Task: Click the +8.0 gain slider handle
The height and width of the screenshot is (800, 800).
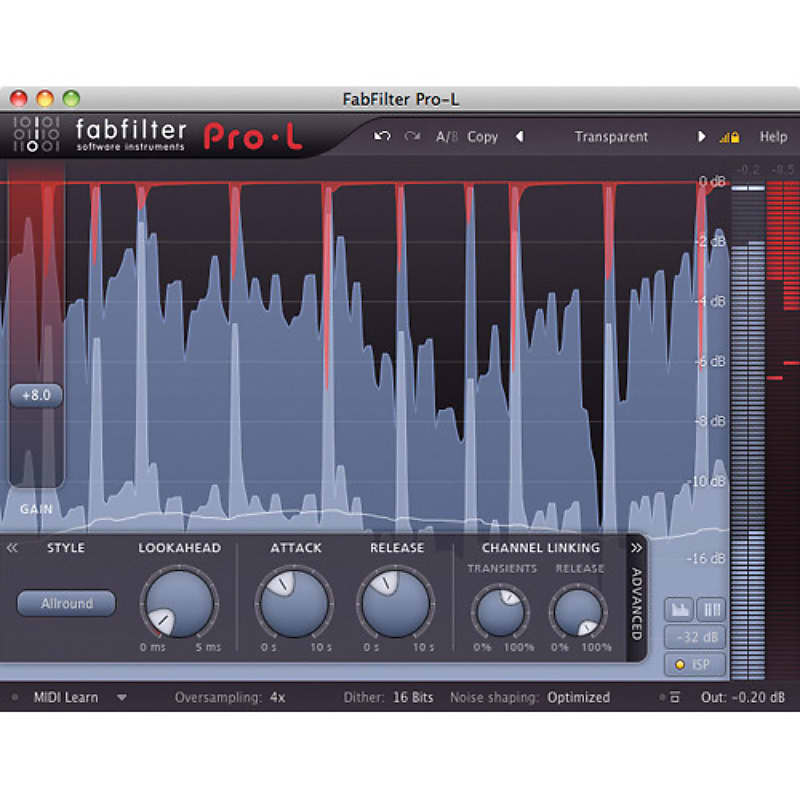Action: (x=36, y=395)
